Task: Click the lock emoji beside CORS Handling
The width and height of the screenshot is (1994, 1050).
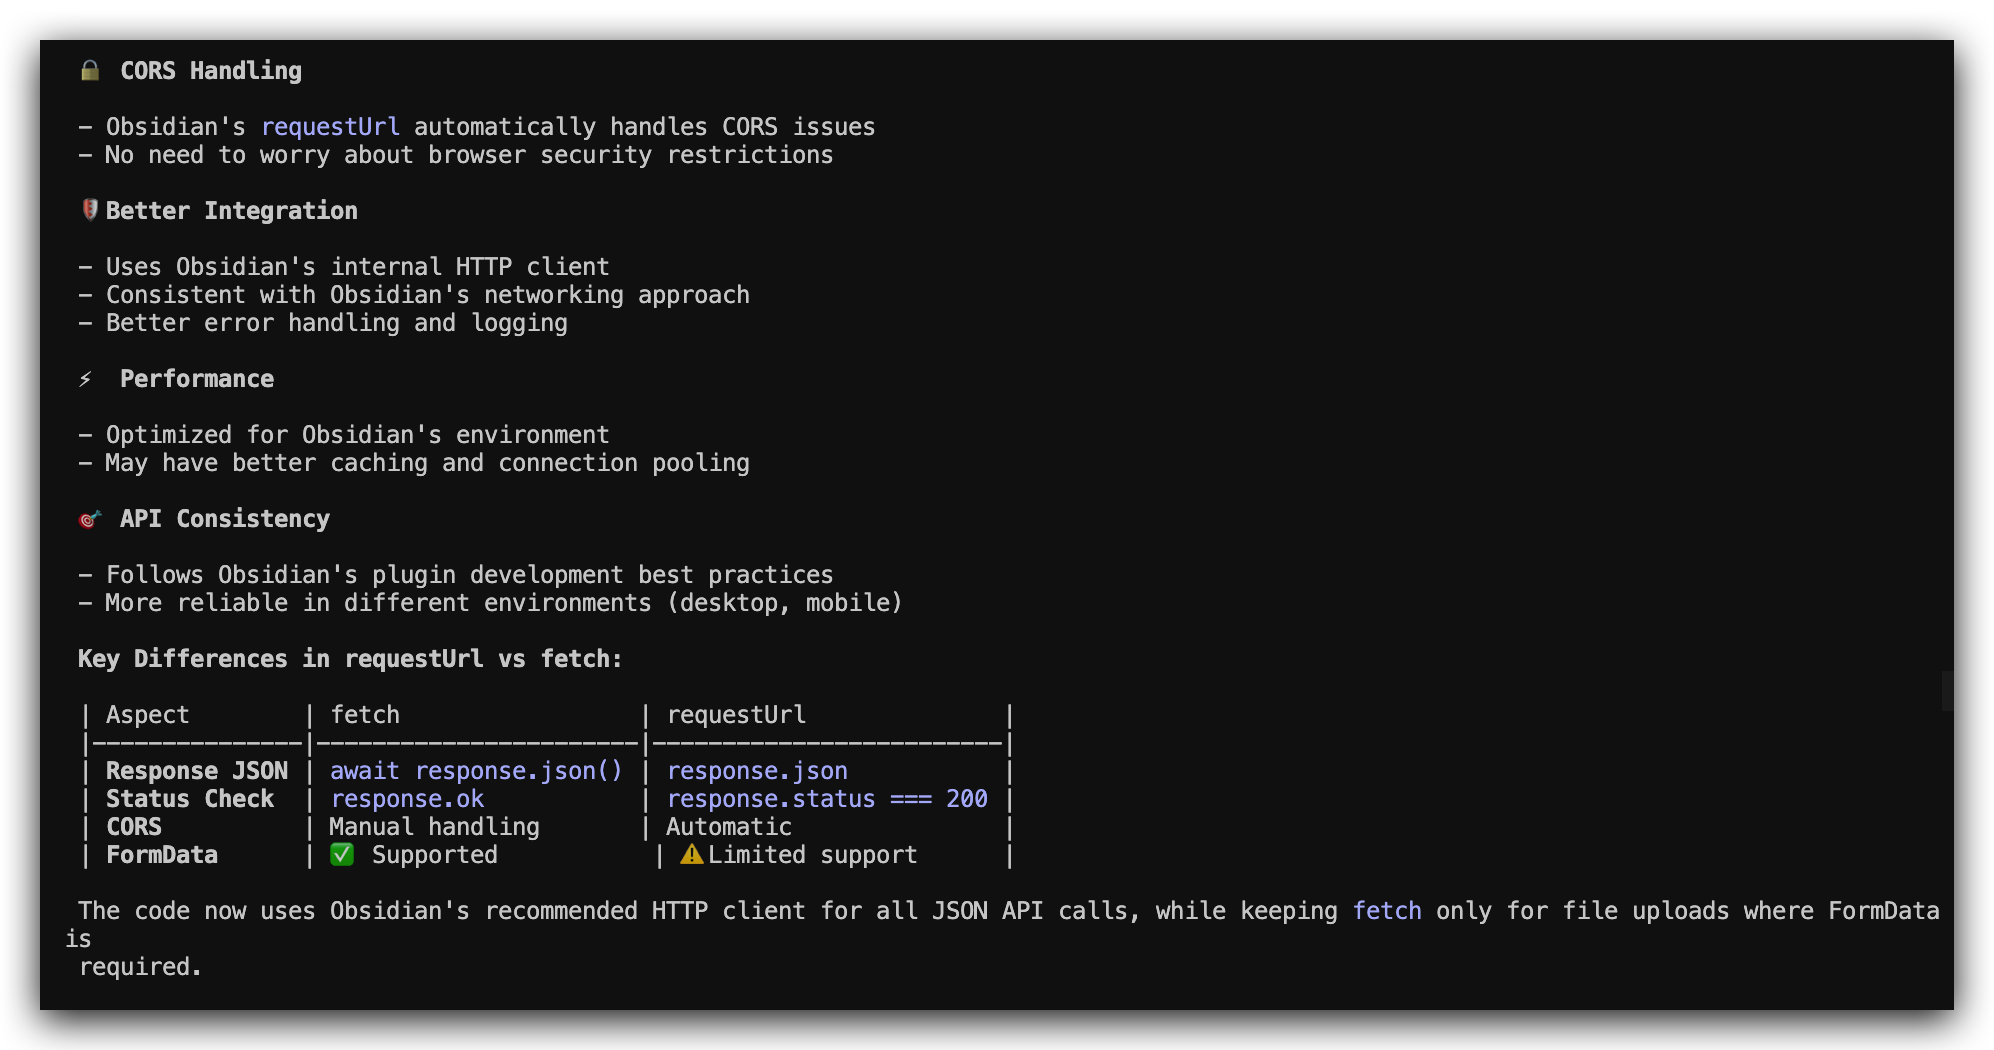Action: coord(90,70)
